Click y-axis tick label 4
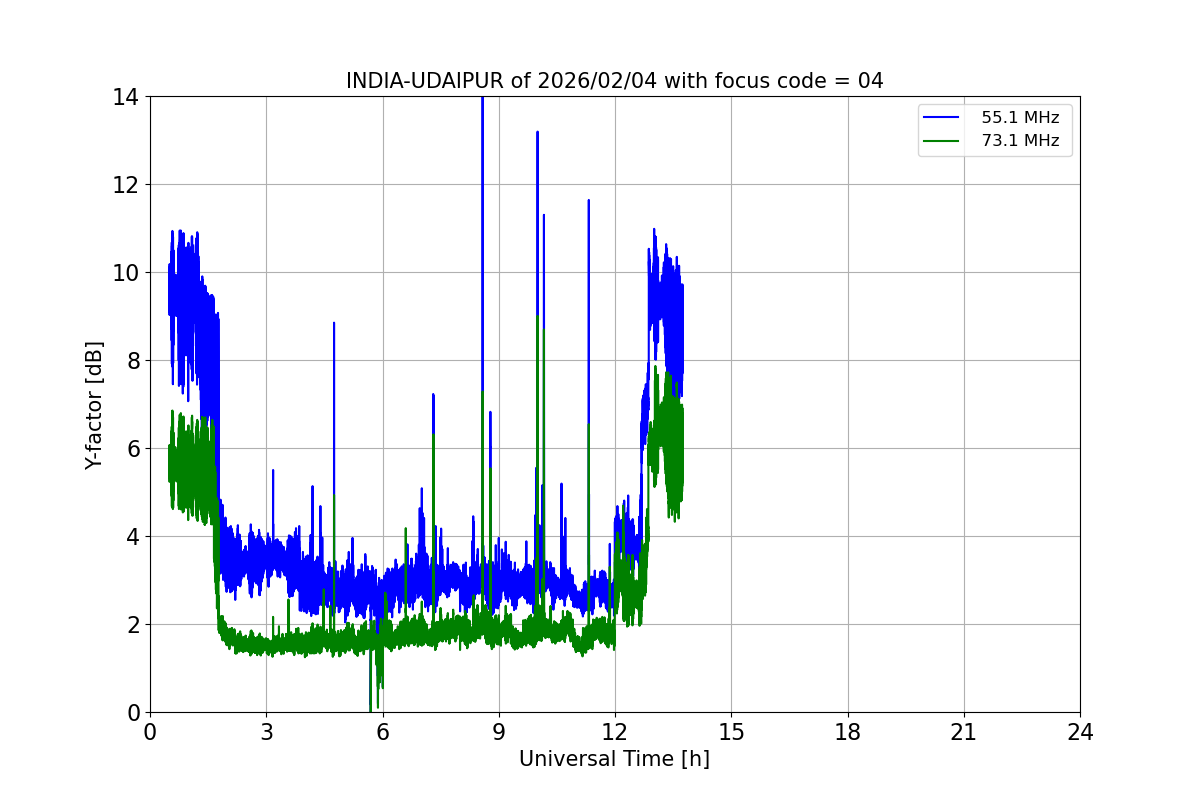 pyautogui.click(x=133, y=537)
